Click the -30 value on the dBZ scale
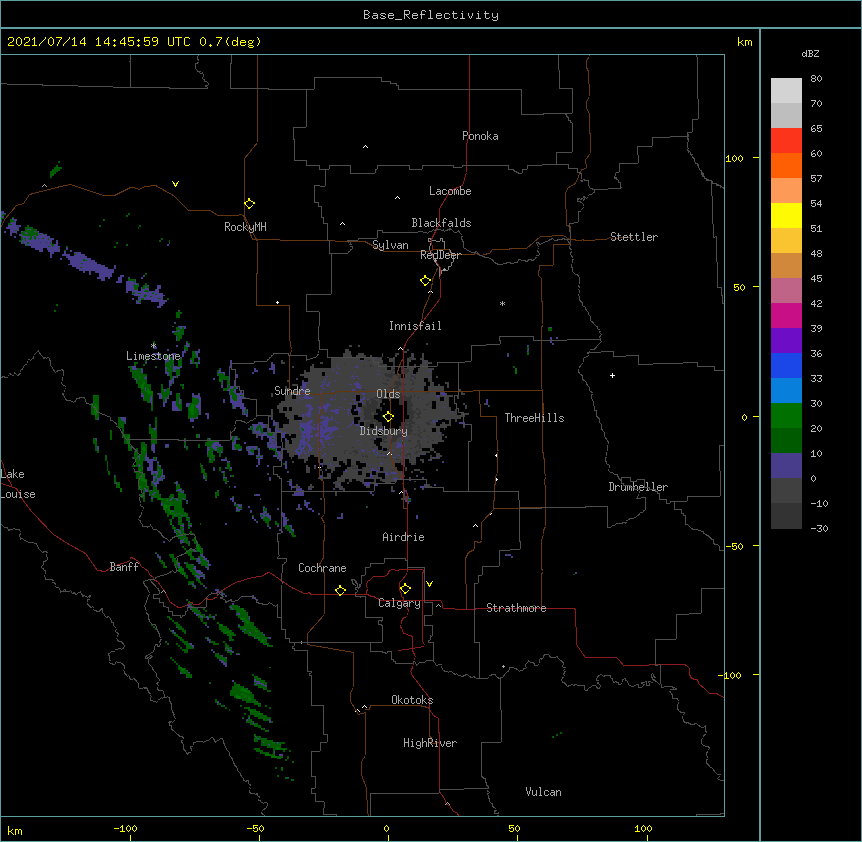 [819, 528]
